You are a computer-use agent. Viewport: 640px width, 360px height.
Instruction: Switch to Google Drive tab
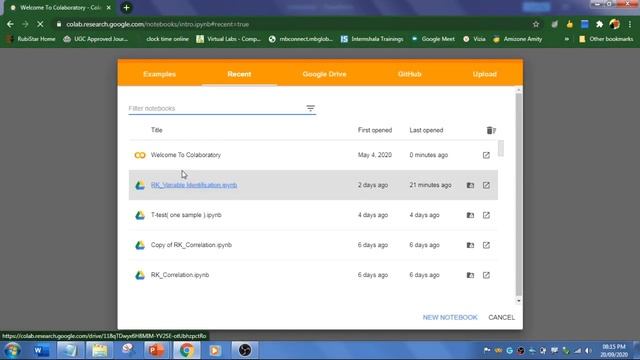point(324,74)
